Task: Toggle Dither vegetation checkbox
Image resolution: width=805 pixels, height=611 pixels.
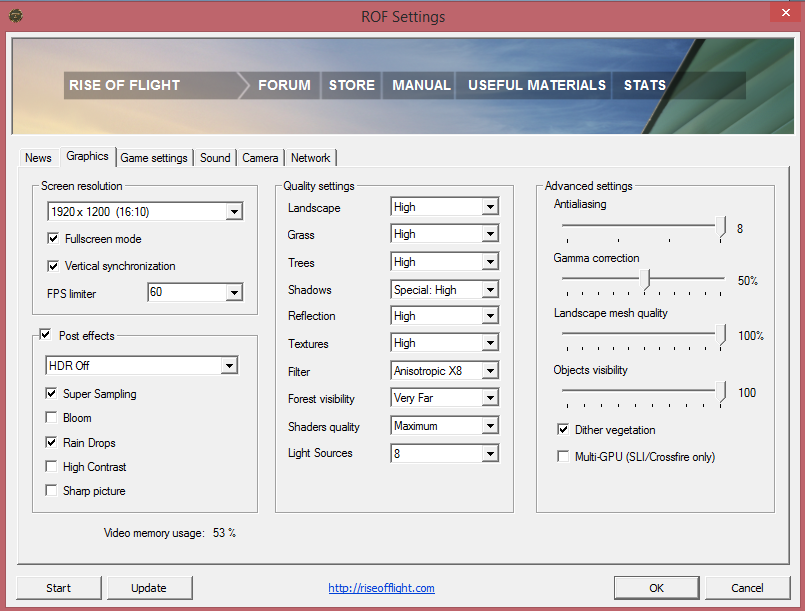Action: [563, 429]
